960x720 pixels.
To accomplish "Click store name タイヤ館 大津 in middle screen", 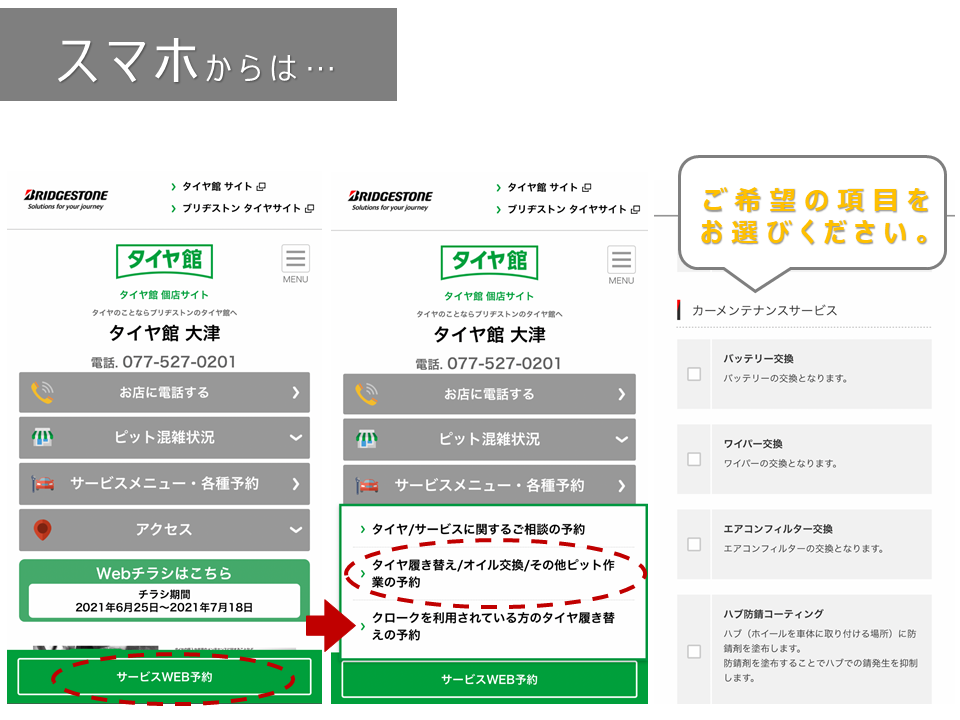I will pyautogui.click(x=489, y=335).
